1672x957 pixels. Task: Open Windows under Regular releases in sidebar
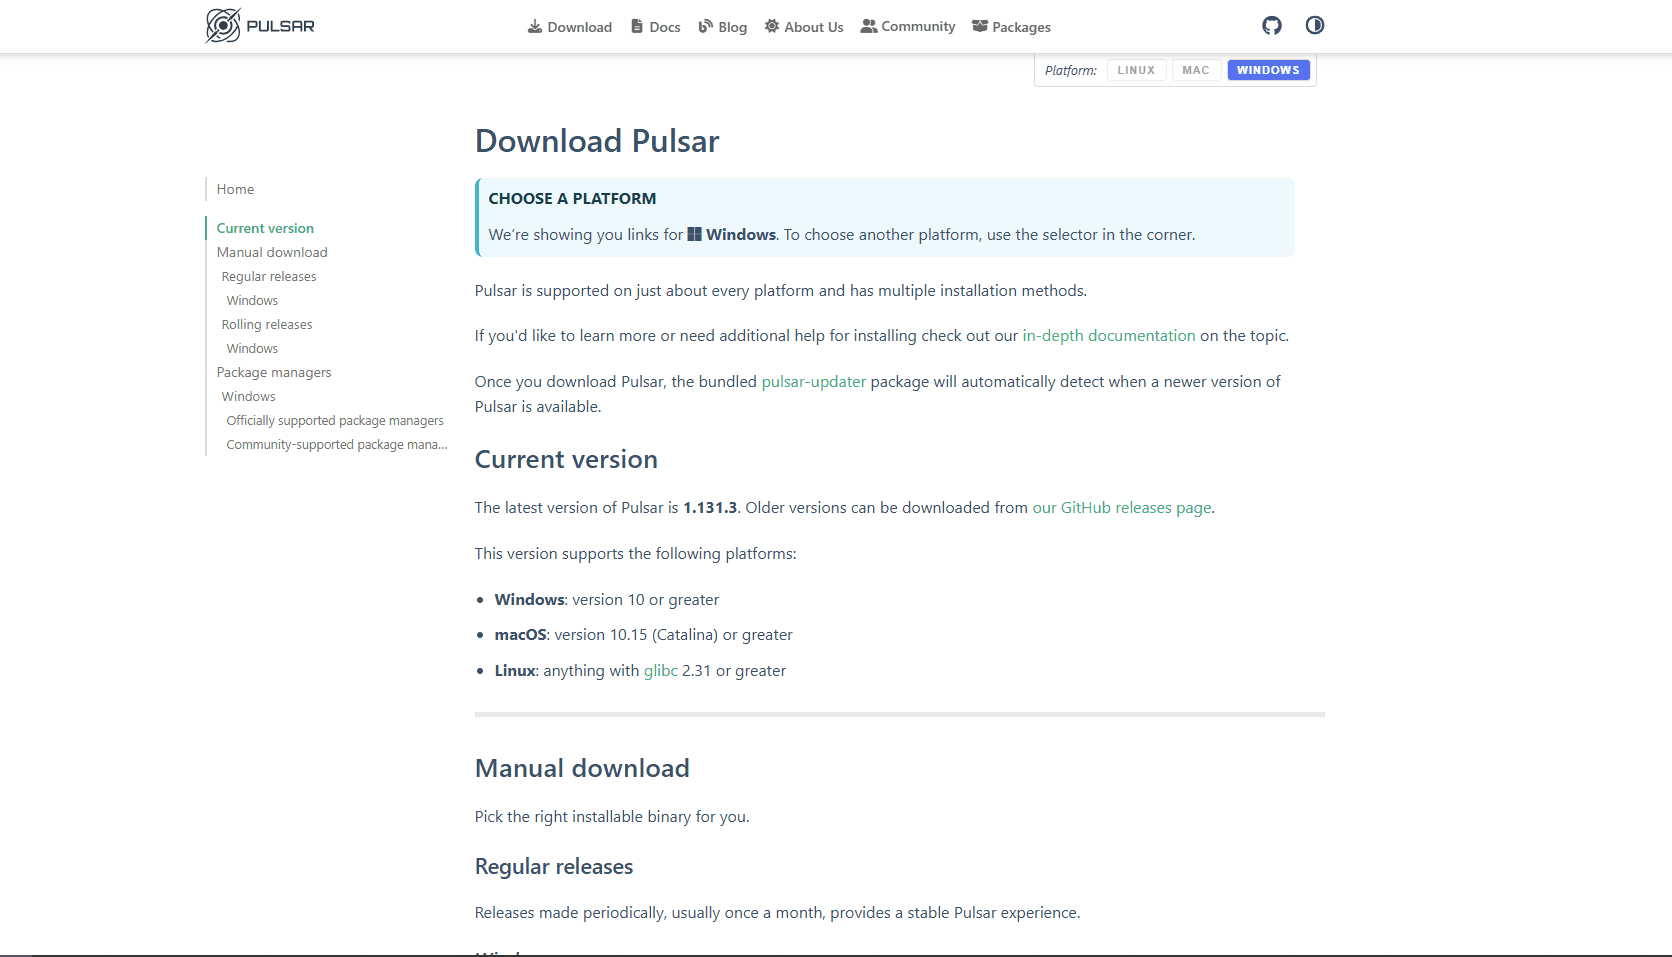pyautogui.click(x=252, y=300)
